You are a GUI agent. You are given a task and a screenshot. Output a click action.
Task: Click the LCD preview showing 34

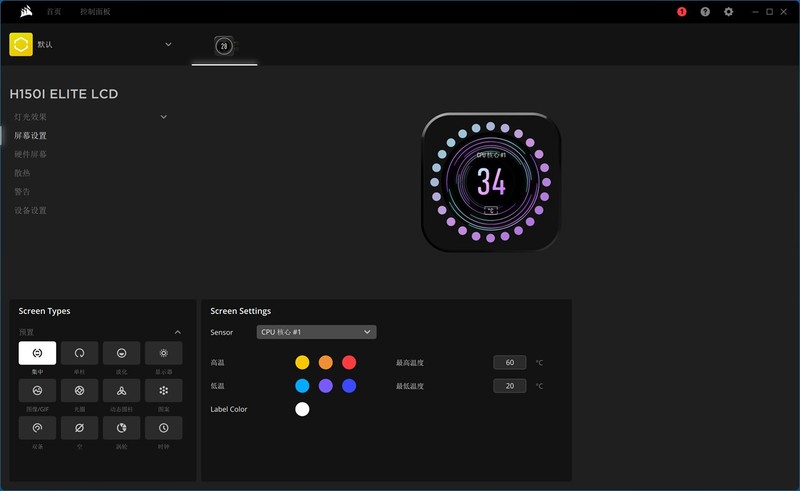491,182
